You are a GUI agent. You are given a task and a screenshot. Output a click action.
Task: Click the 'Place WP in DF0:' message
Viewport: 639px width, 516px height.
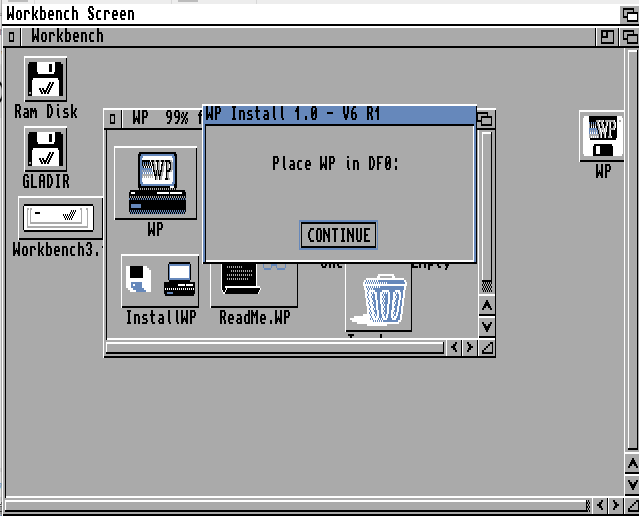335,164
